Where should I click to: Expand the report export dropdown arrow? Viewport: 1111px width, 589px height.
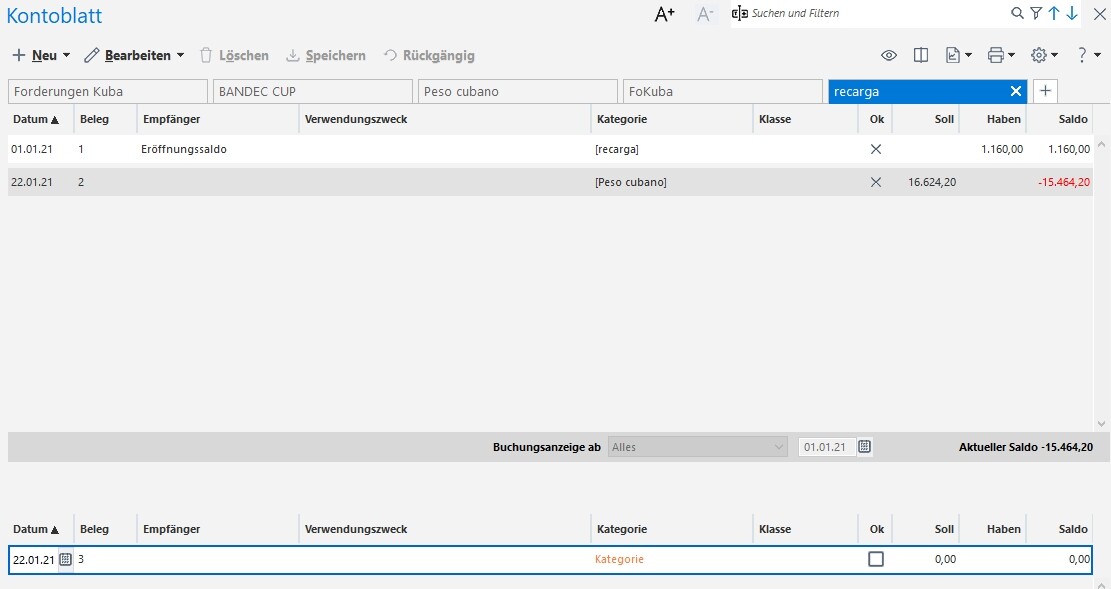click(969, 55)
